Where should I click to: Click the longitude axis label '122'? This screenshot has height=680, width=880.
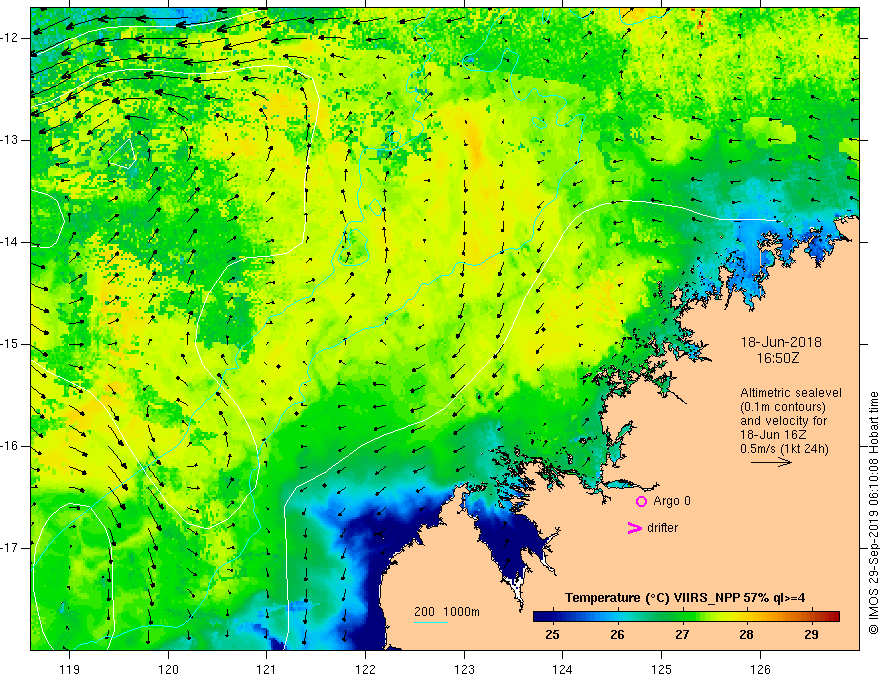click(x=365, y=669)
